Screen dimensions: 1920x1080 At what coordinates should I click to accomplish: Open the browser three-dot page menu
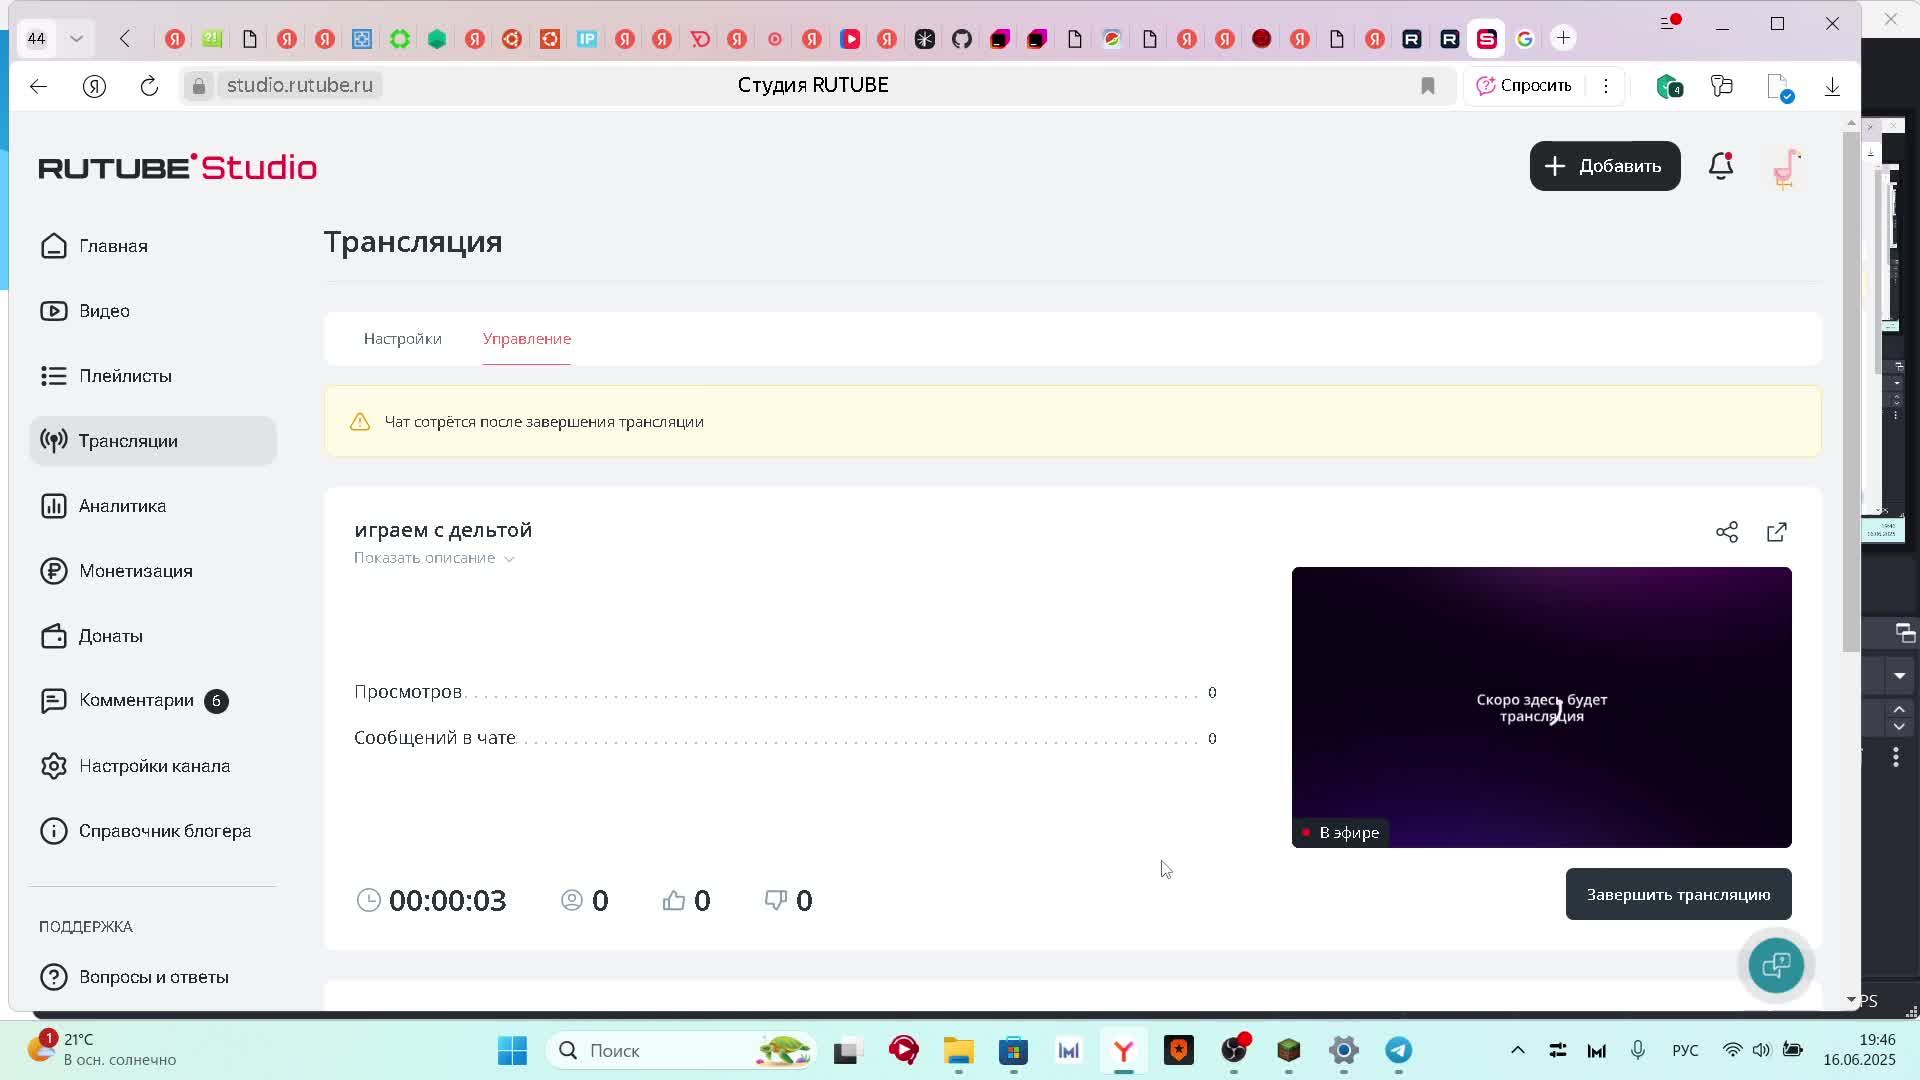pyautogui.click(x=1606, y=86)
